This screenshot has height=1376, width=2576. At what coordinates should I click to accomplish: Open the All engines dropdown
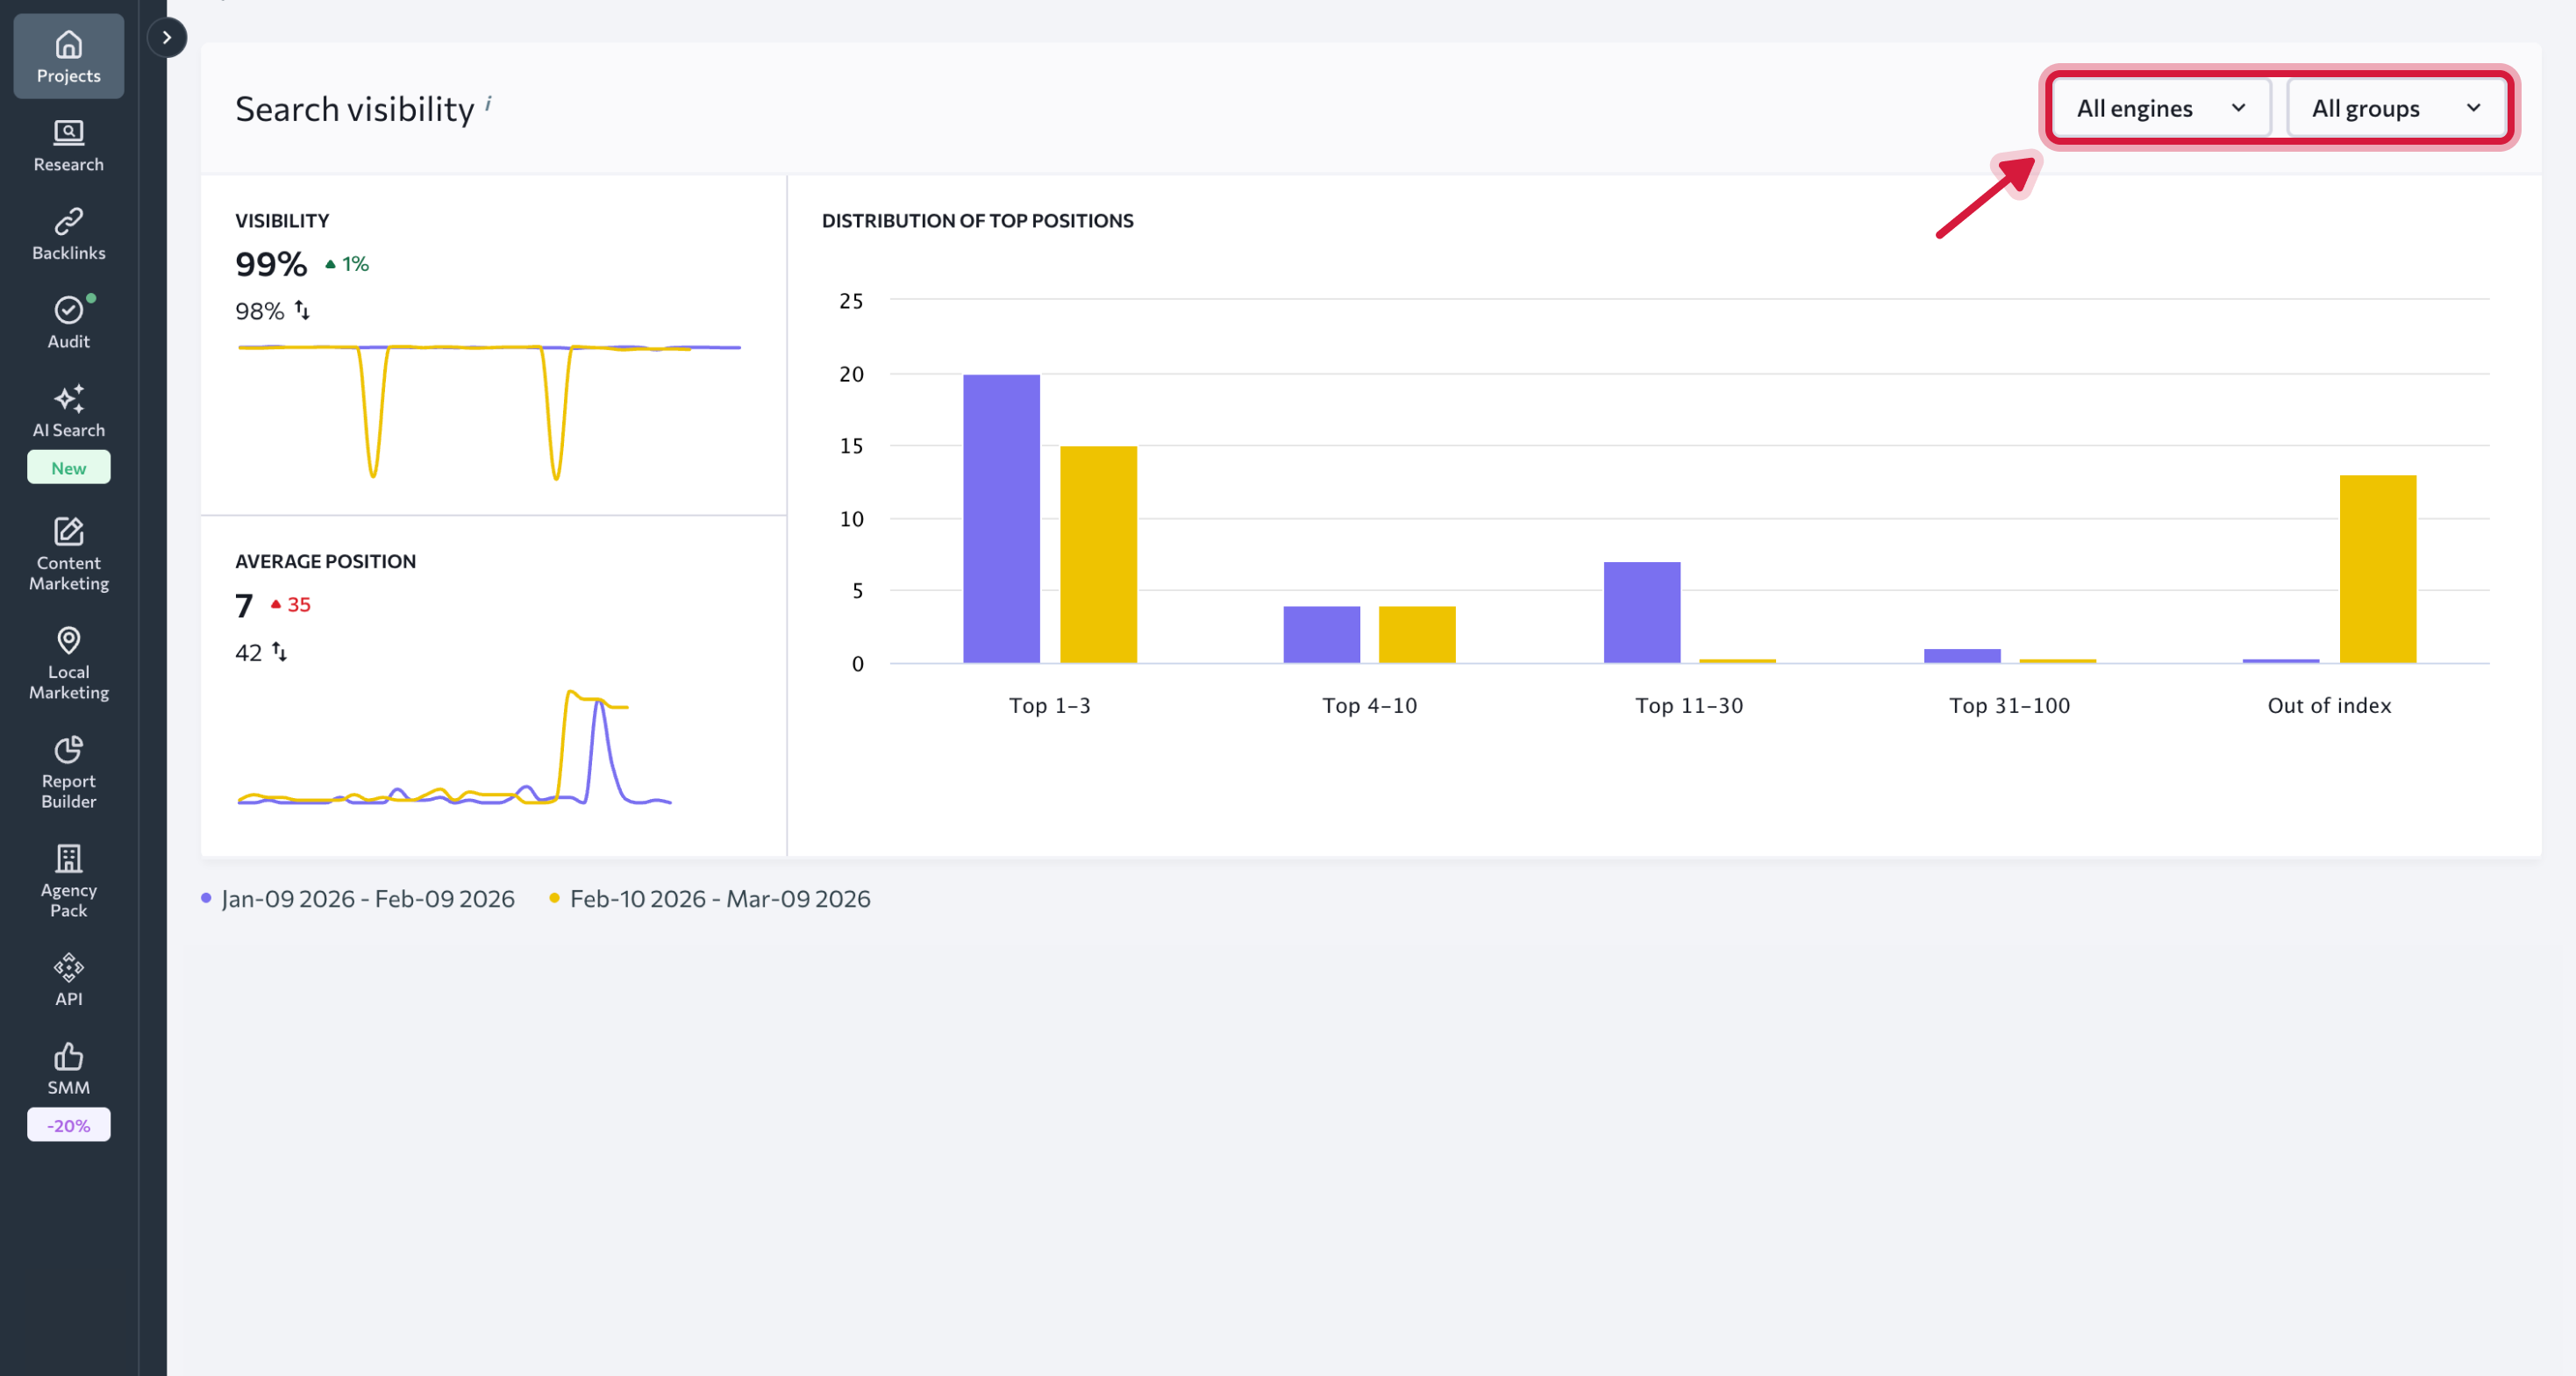pos(2159,108)
